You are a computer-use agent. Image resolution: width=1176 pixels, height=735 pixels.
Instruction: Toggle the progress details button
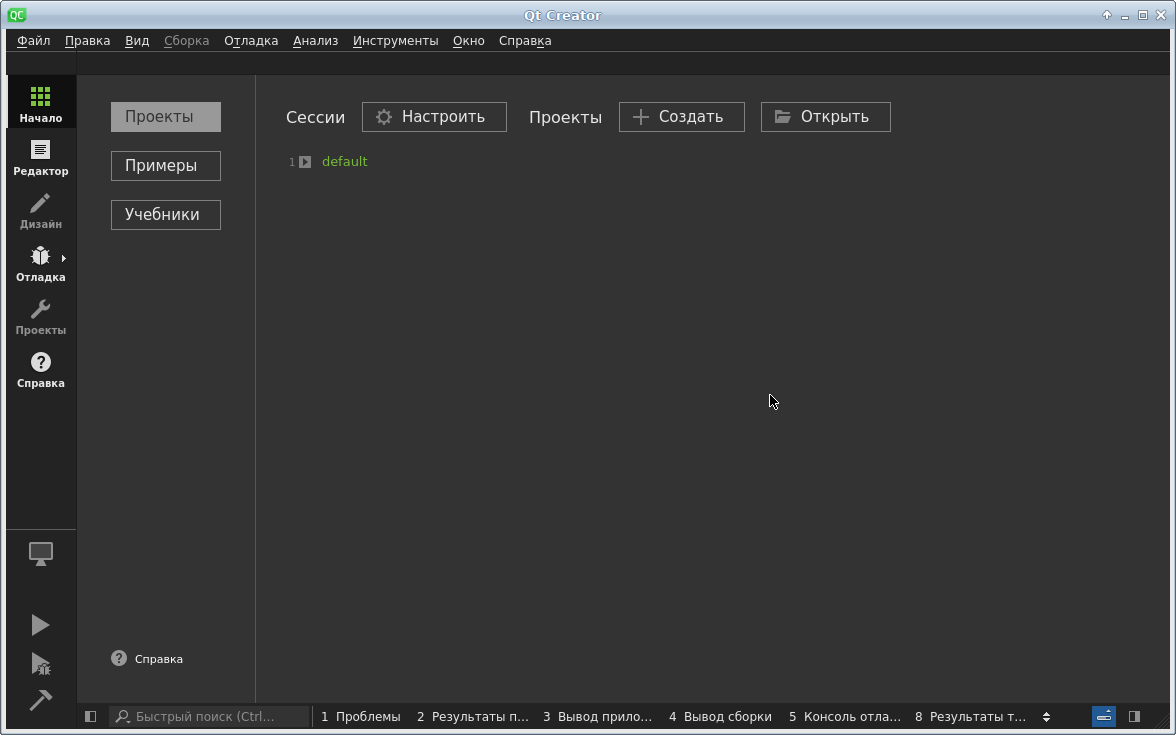pyautogui.click(x=1104, y=716)
